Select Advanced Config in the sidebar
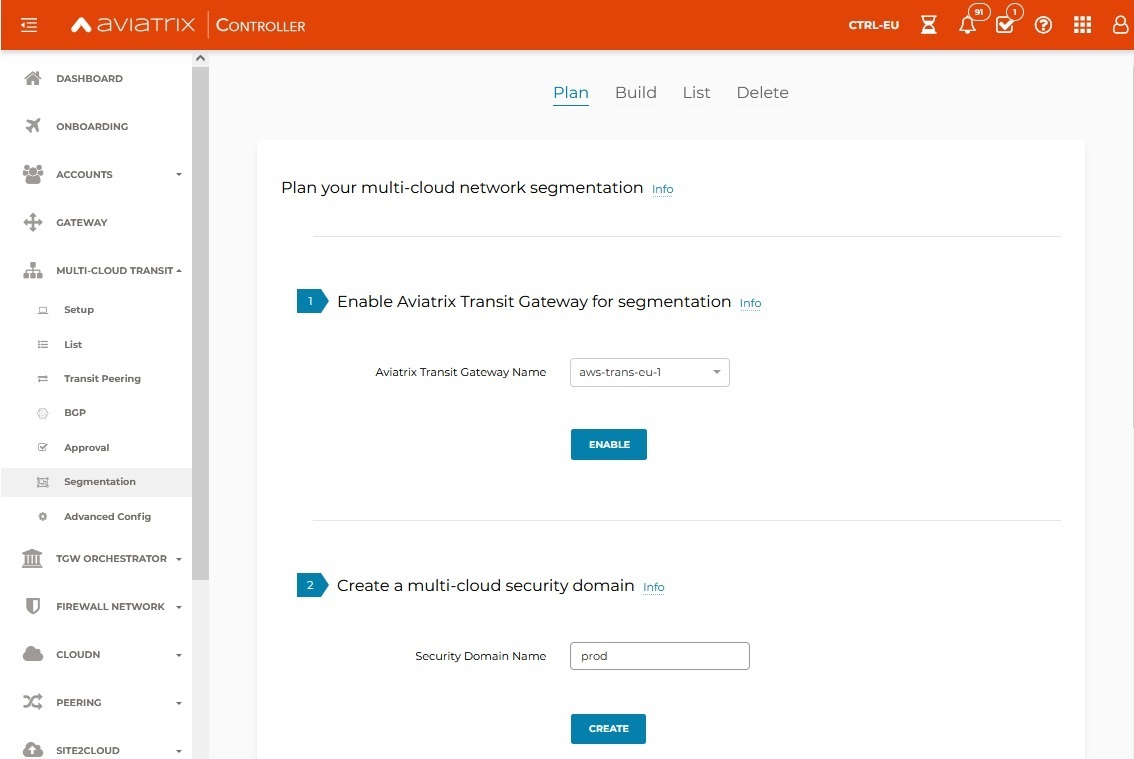This screenshot has width=1134, height=759. click(107, 517)
